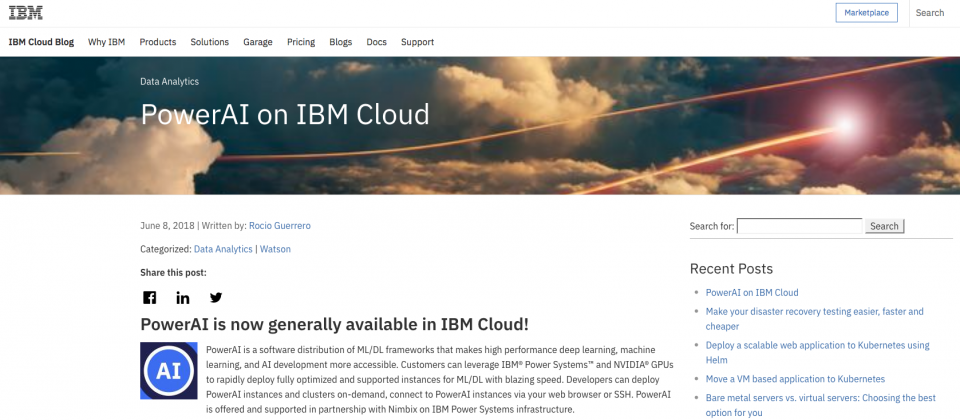Viewport: 960px width, 420px height.
Task: Click the Data Analytics banner category
Action: 170,81
